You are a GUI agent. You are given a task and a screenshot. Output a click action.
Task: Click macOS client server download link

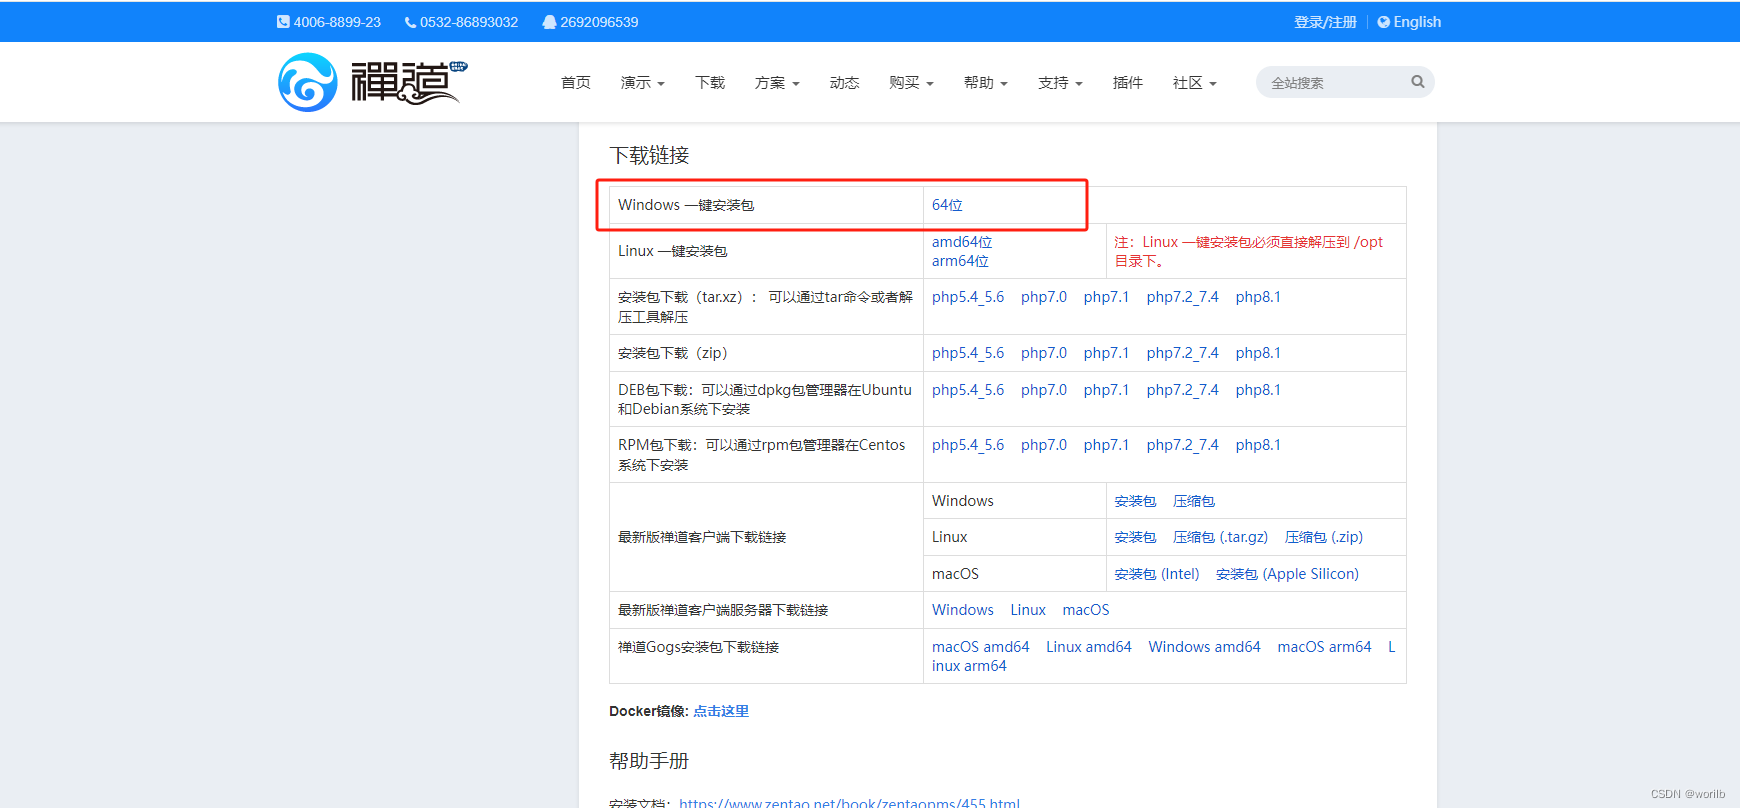pos(1086,610)
